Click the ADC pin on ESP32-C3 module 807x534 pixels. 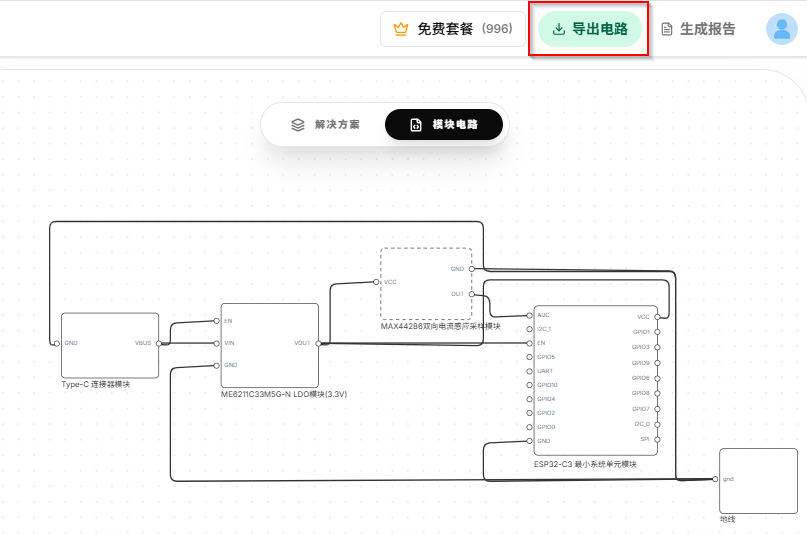[530, 315]
